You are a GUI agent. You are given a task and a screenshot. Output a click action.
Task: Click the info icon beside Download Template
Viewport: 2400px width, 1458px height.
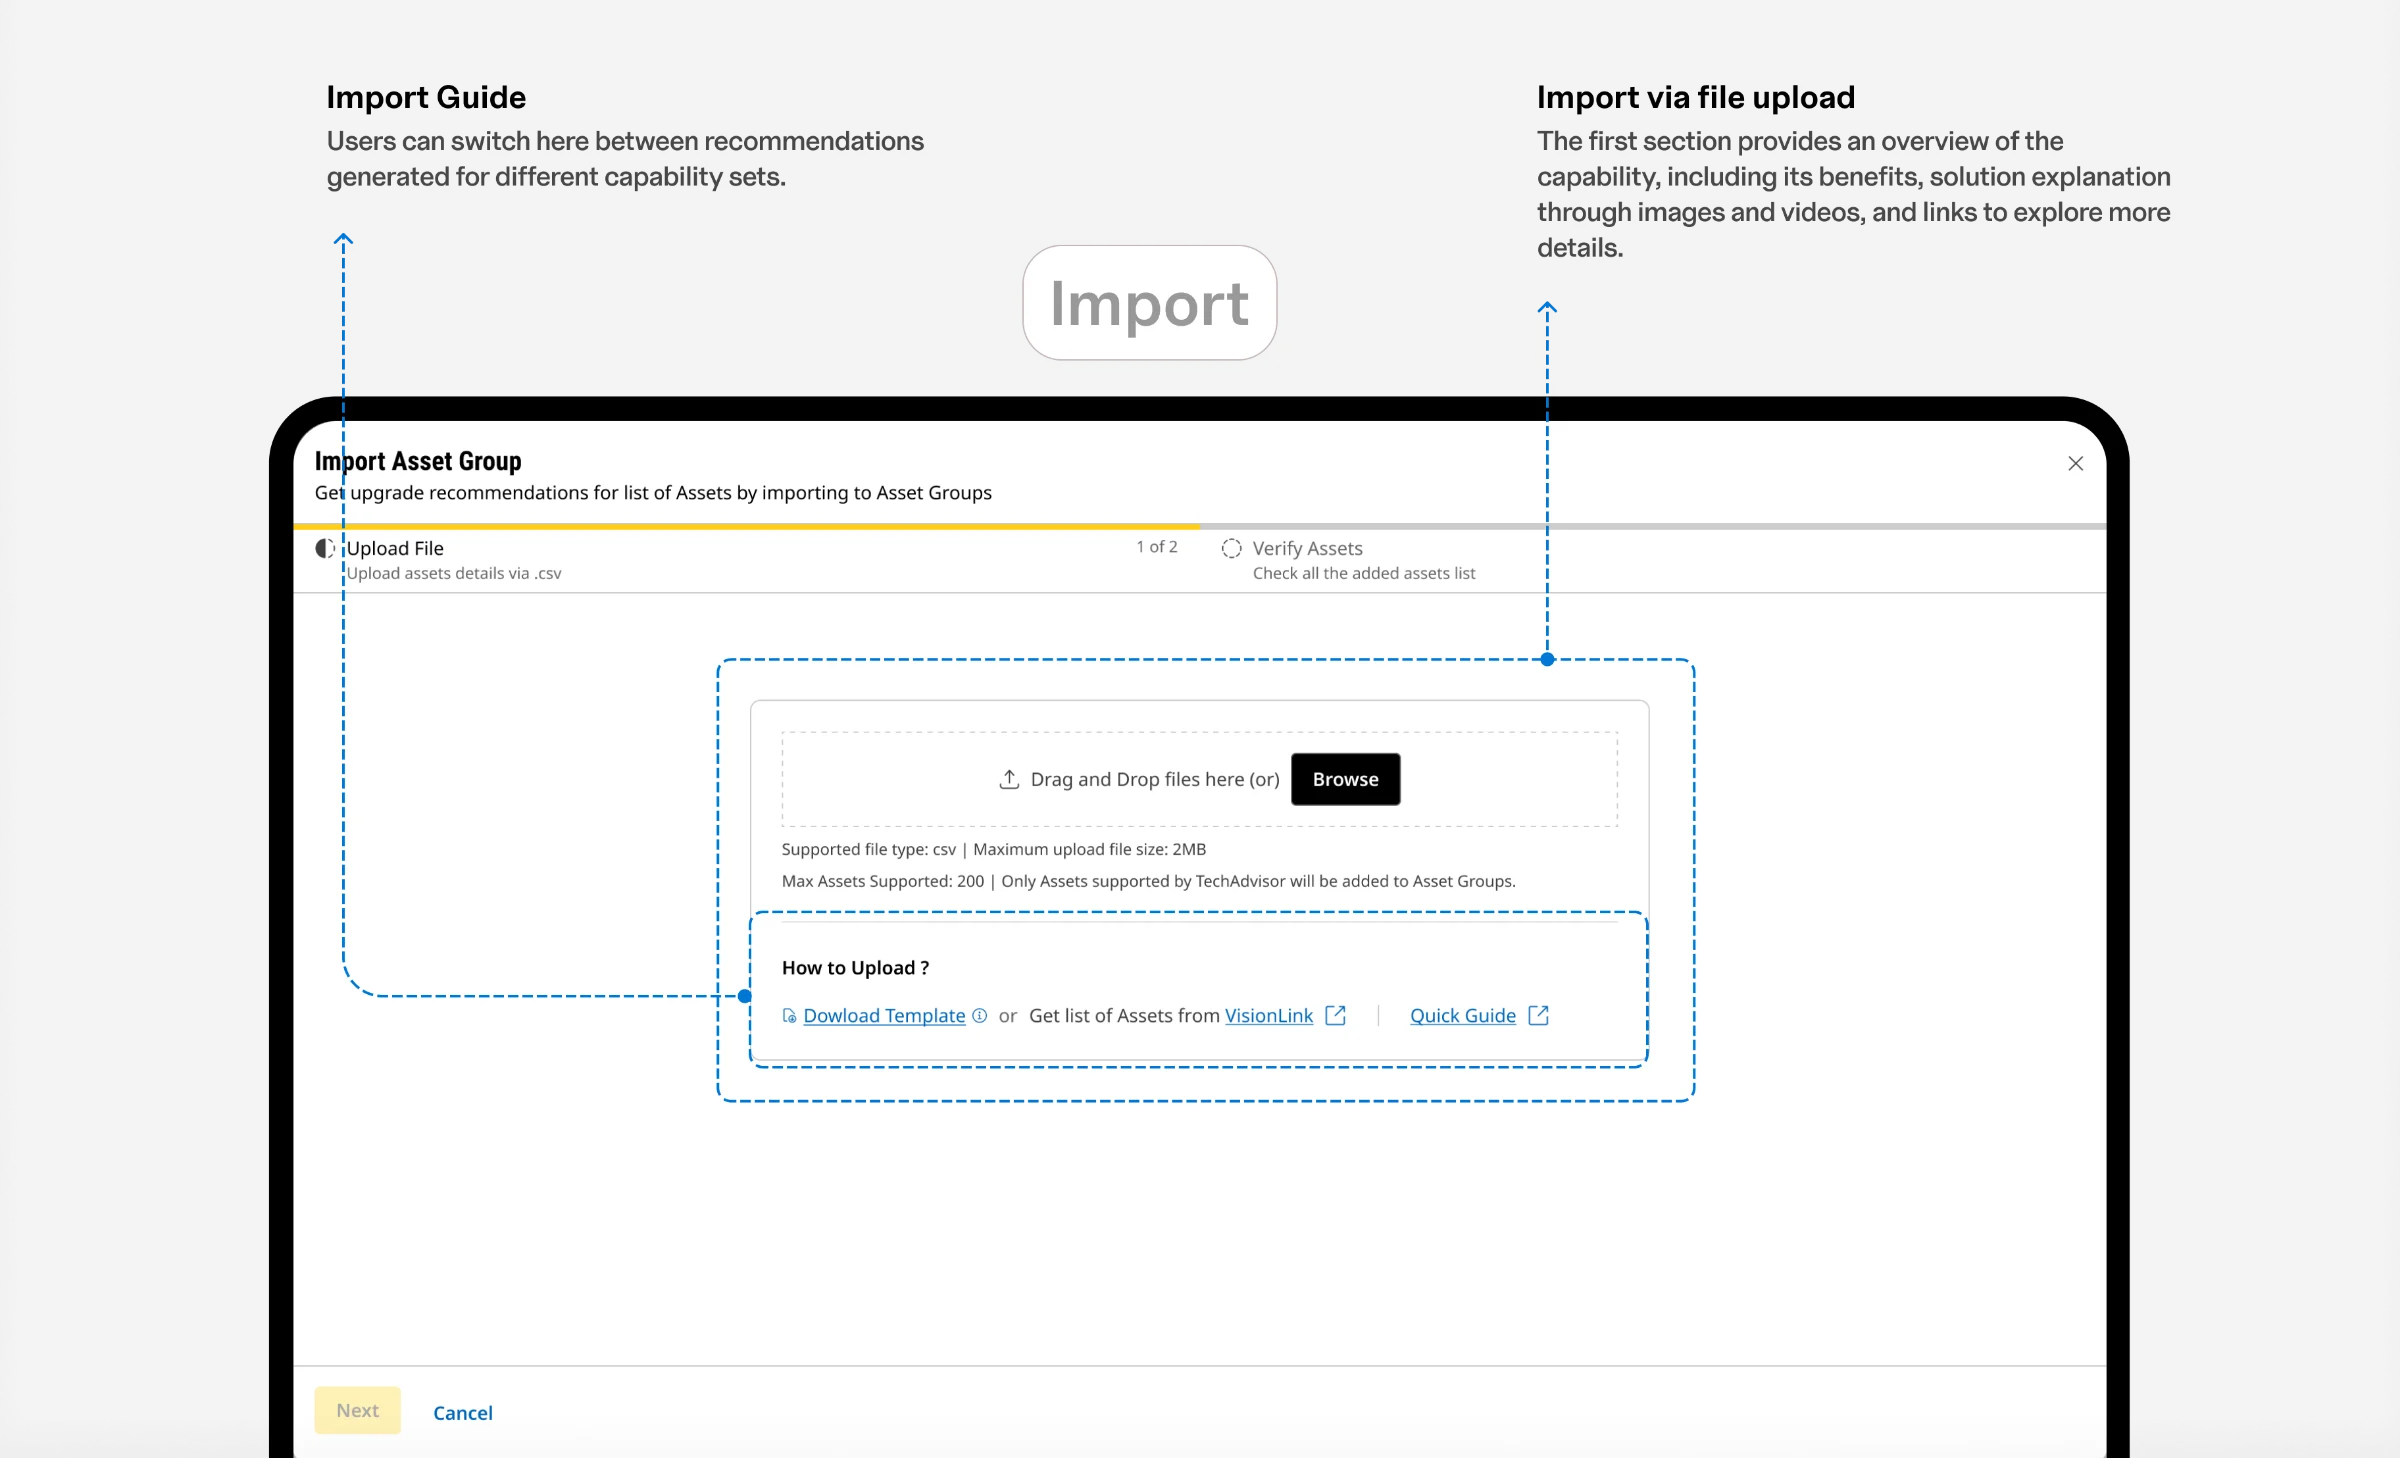coord(980,1015)
